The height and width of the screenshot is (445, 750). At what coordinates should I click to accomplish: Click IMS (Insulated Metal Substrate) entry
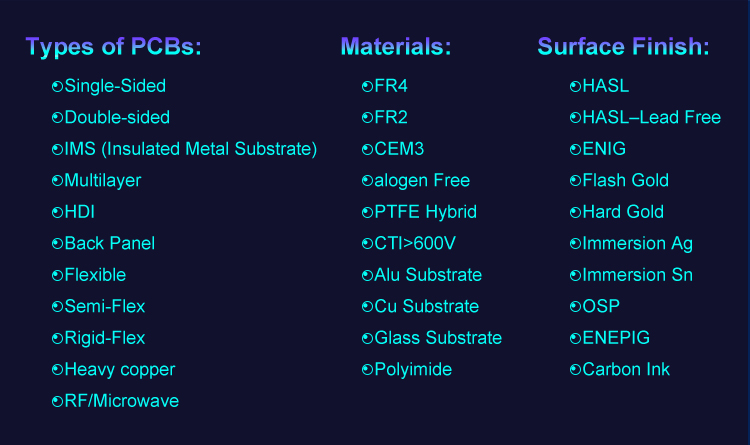191,149
